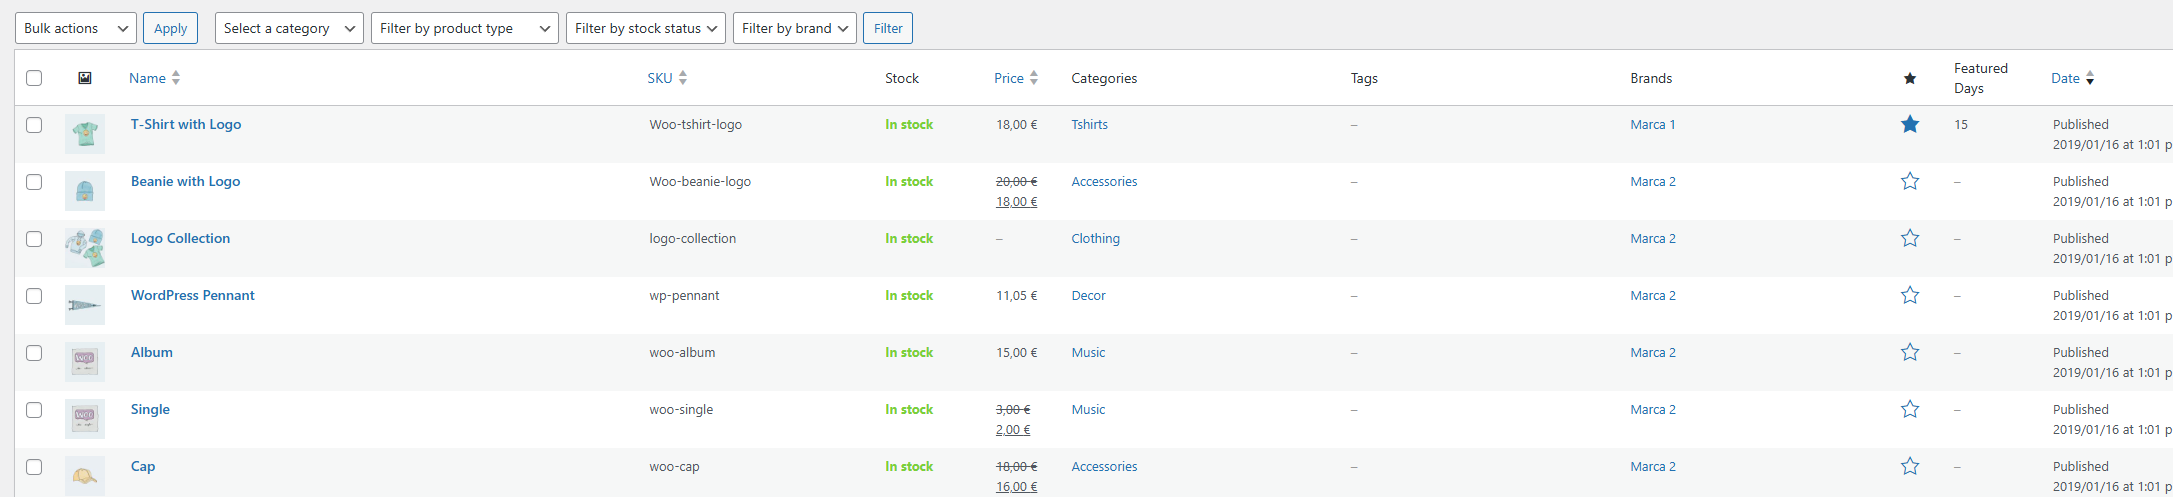2173x497 pixels.
Task: Open Filter by brand dropdown
Action: [x=795, y=28]
